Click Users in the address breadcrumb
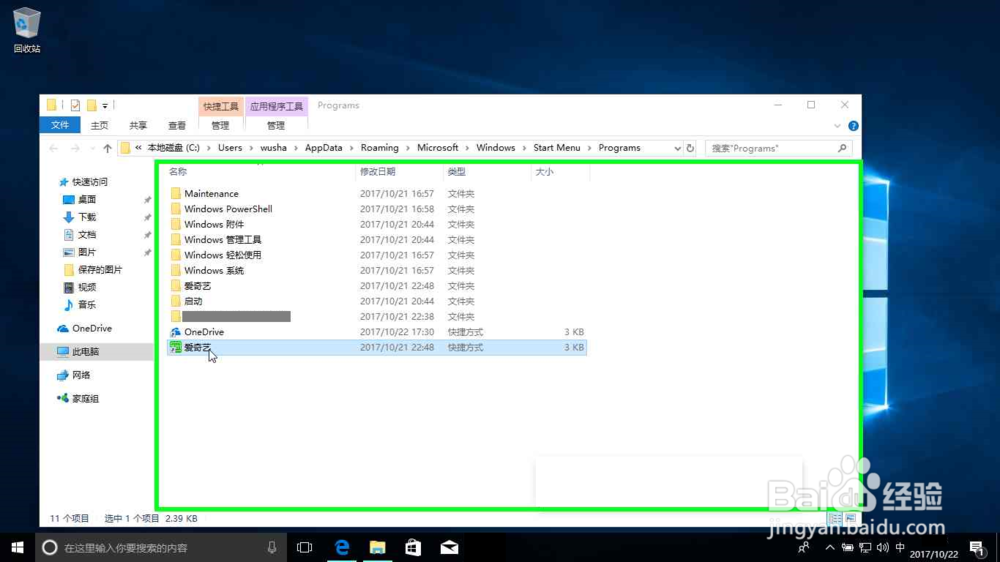 pos(230,147)
